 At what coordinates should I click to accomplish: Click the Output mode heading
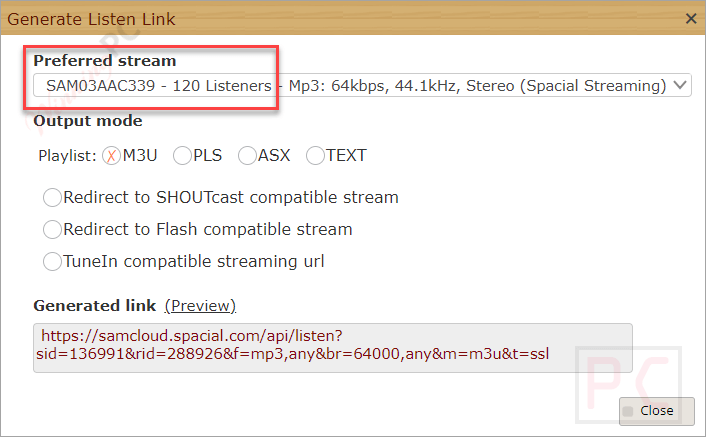[x=88, y=121]
